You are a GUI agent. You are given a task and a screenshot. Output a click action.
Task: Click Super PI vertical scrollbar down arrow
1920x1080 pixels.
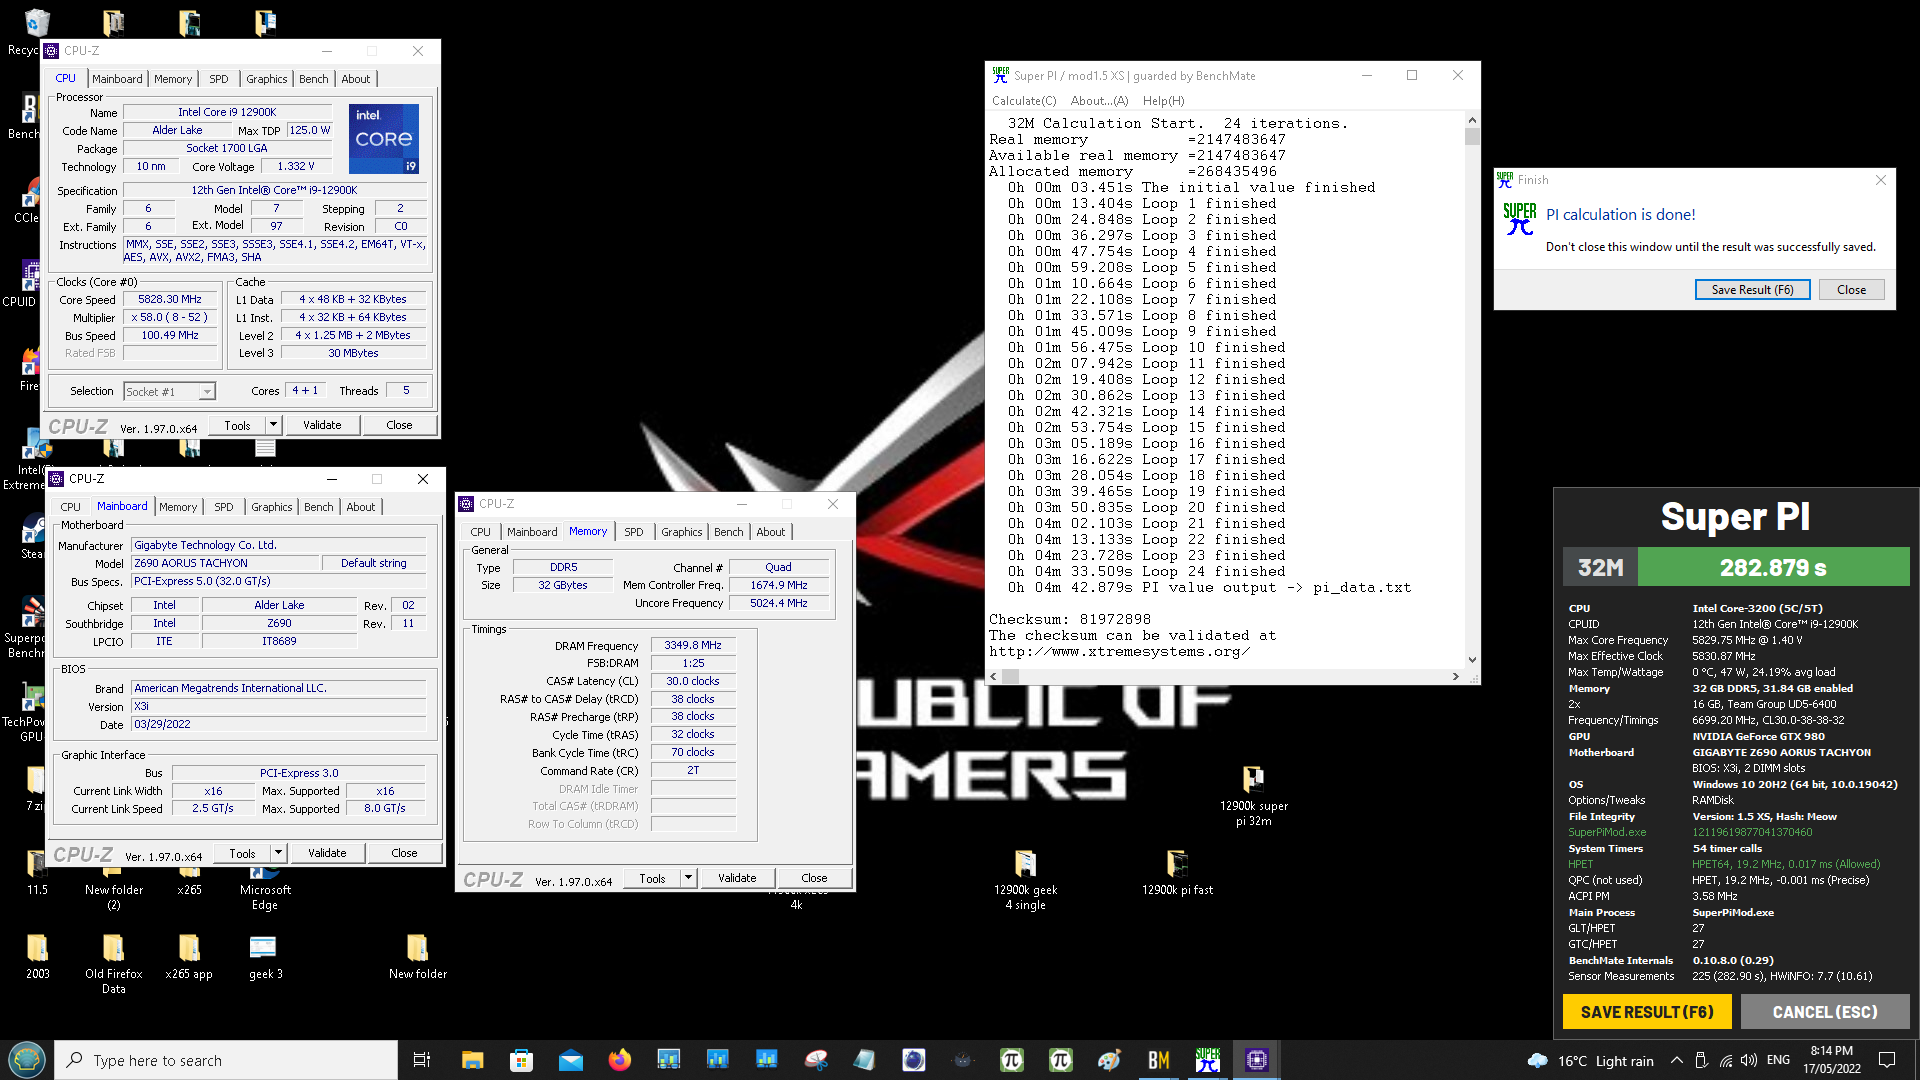pyautogui.click(x=1472, y=660)
